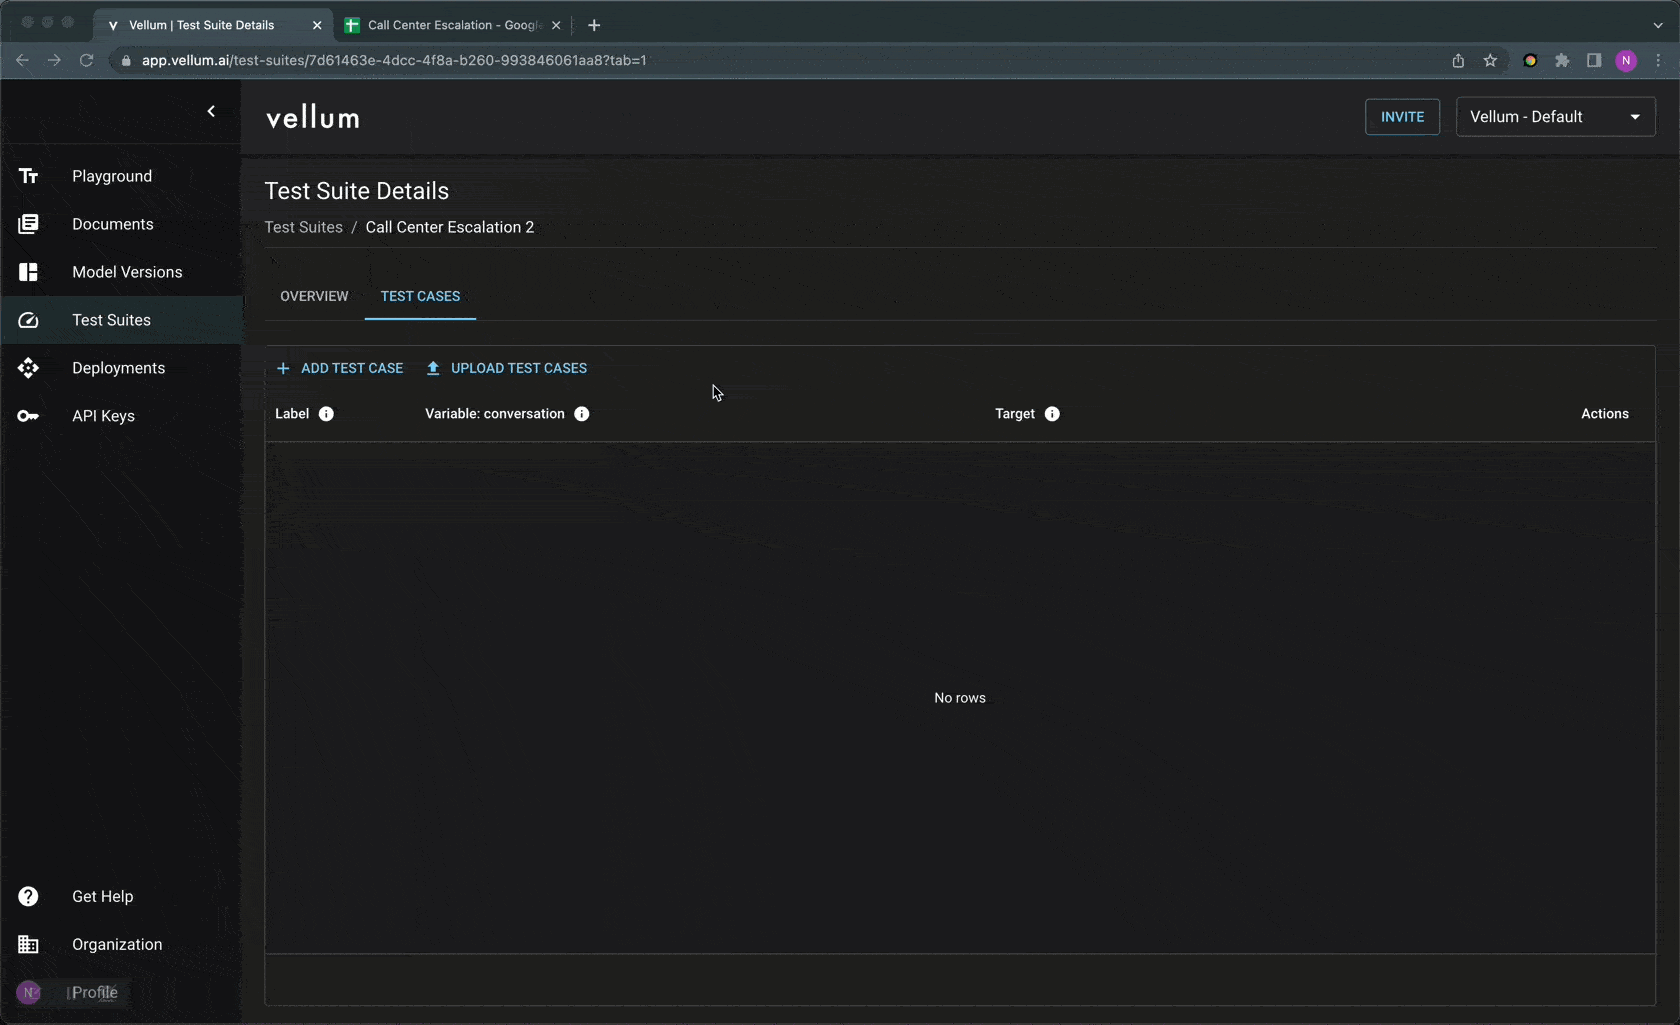Open the browser extensions puzzle icon

point(1562,61)
